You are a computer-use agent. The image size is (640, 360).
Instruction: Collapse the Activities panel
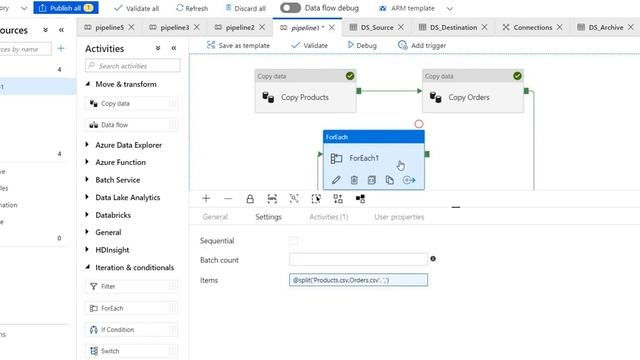click(x=174, y=48)
